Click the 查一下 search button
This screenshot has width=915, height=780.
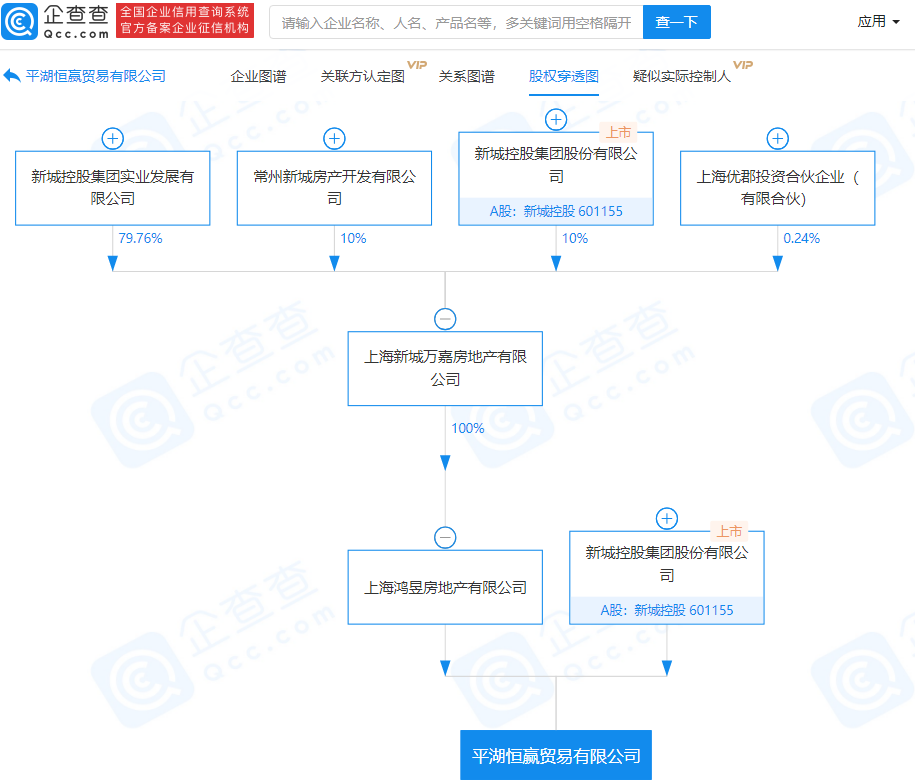click(677, 22)
